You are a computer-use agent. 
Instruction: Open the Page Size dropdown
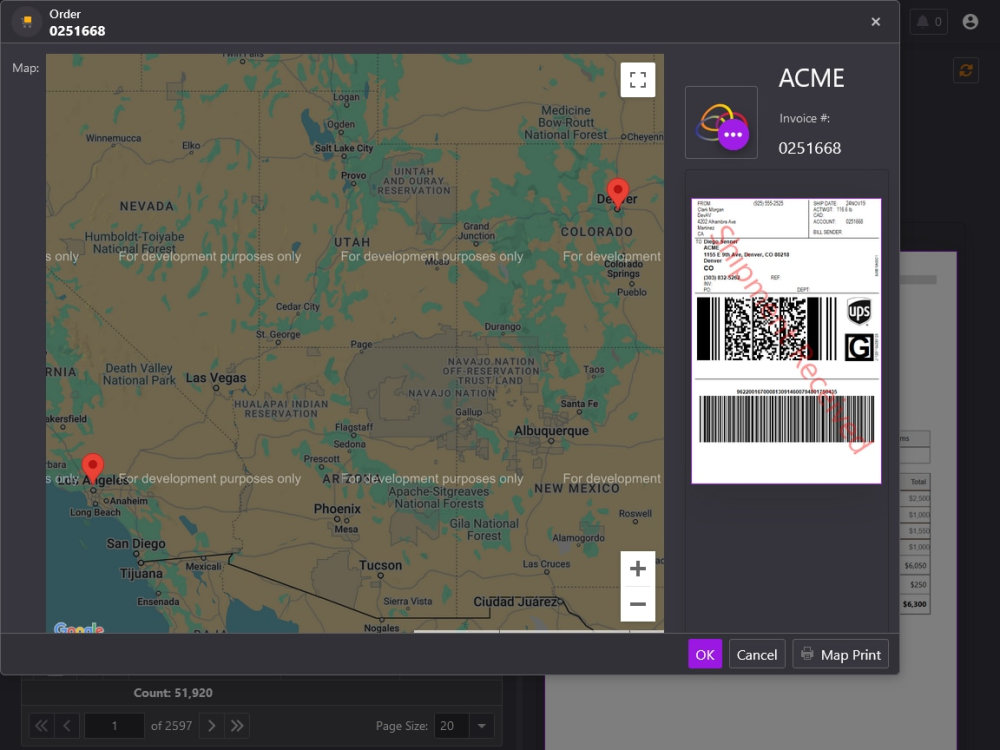click(482, 726)
